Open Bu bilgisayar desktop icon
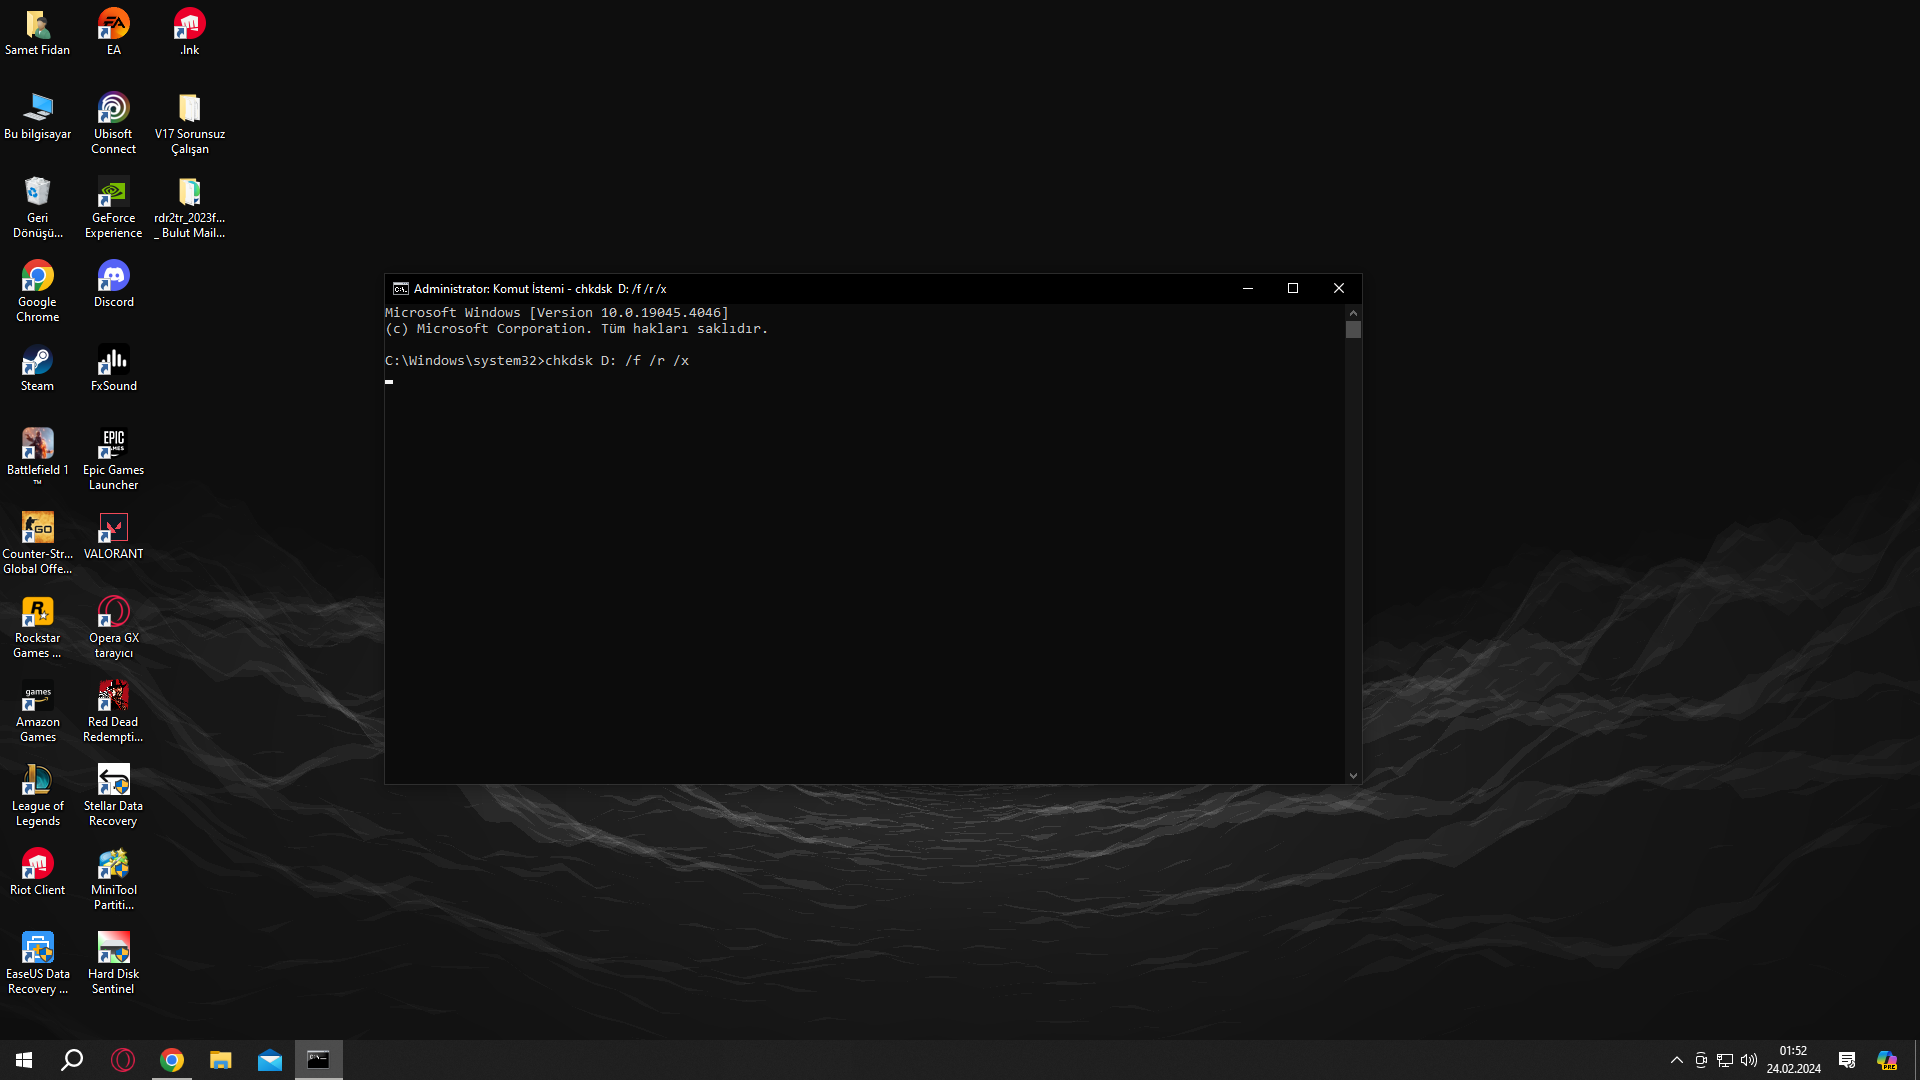Image resolution: width=1920 pixels, height=1080 pixels. coord(37,116)
